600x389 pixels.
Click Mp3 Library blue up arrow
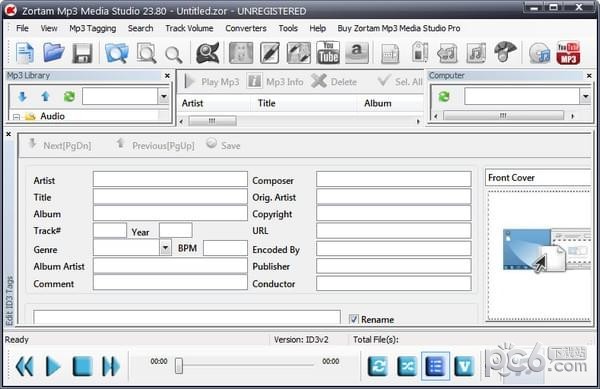(x=46, y=96)
